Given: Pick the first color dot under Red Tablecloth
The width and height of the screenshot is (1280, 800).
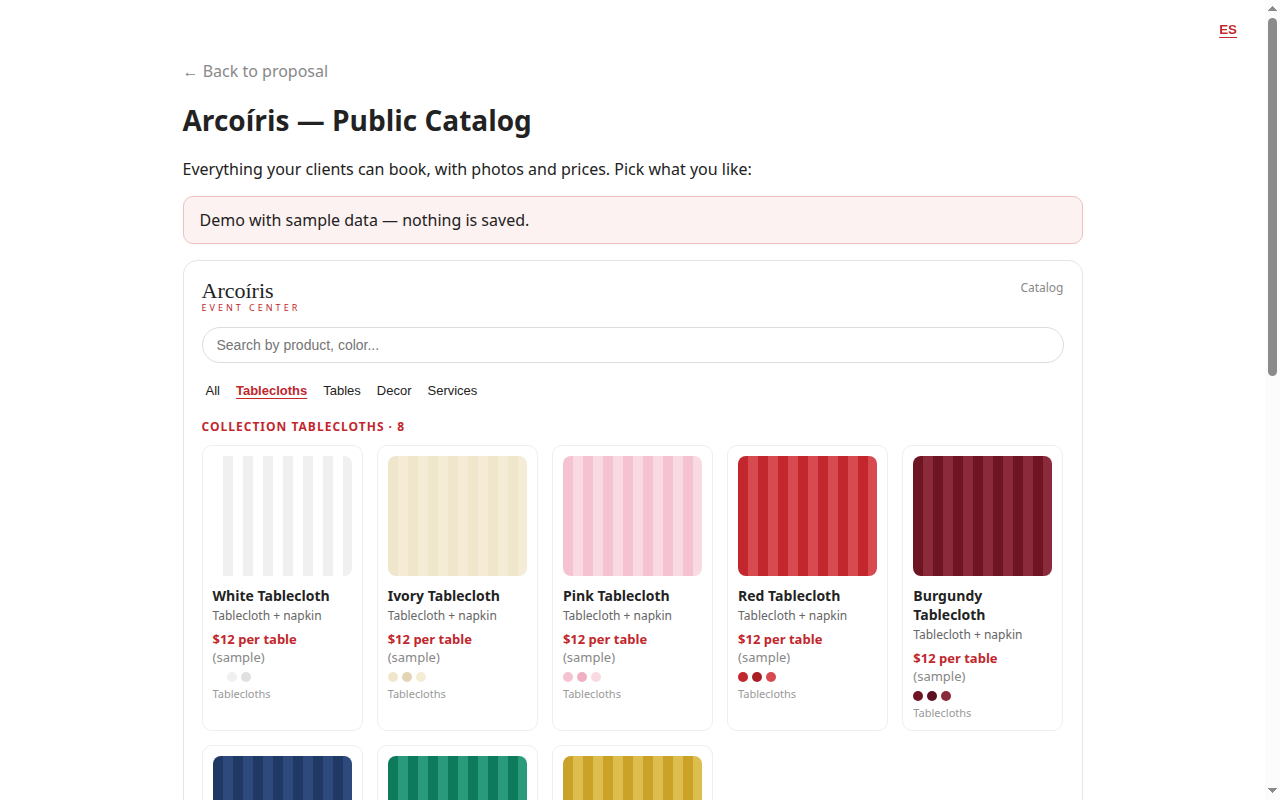Looking at the screenshot, I should tap(743, 677).
